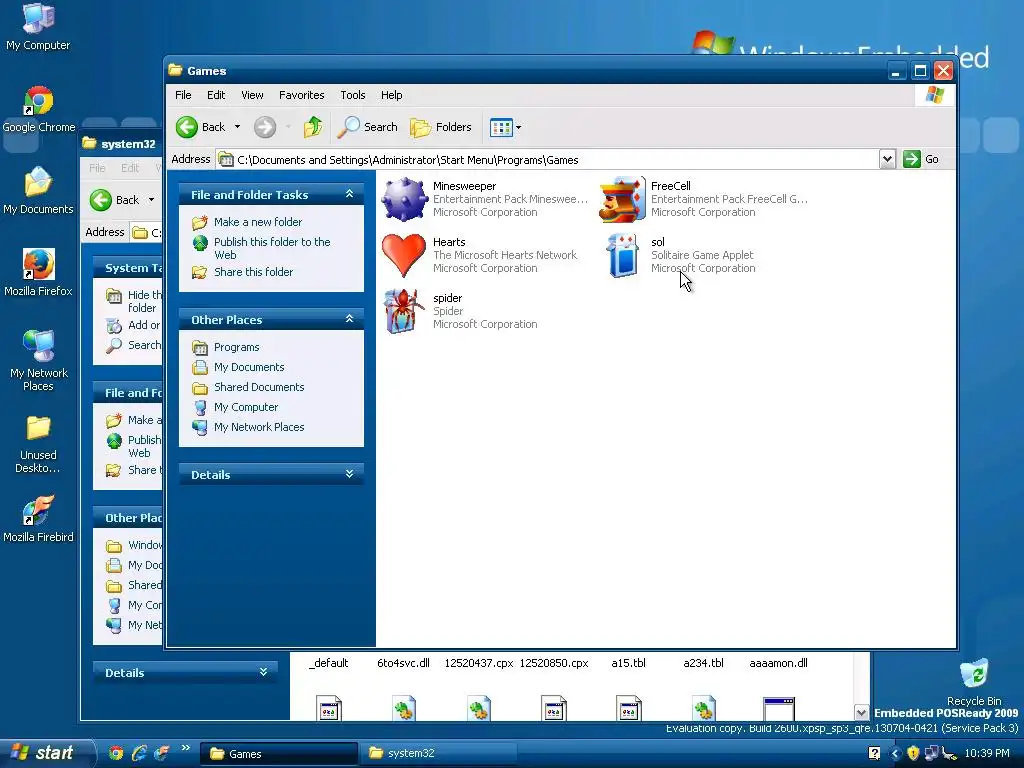Show hidden tray icons arrow
The width and height of the screenshot is (1024, 768).
coord(895,754)
